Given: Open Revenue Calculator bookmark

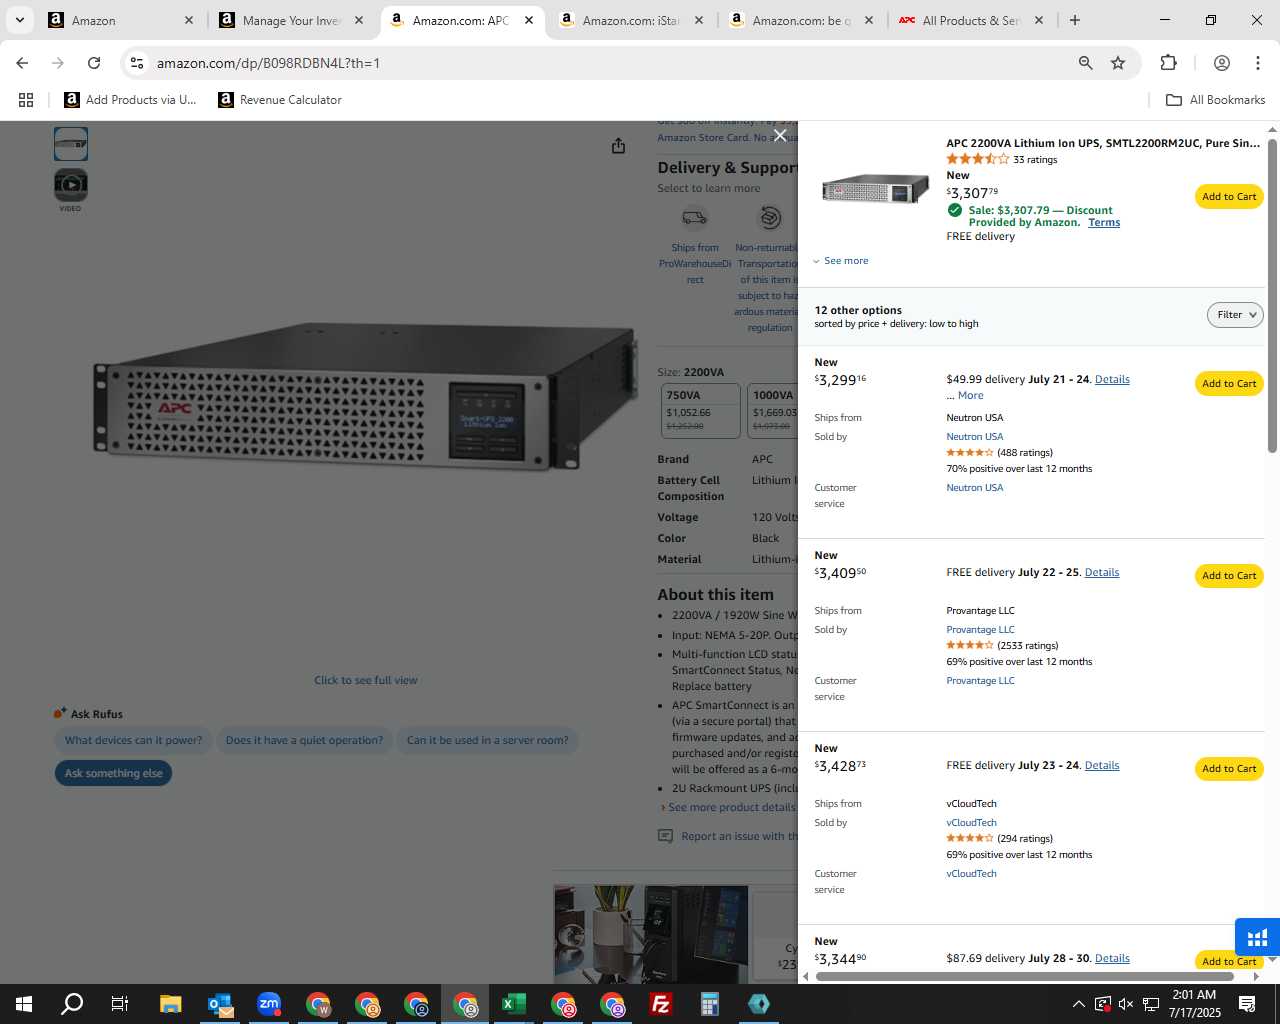Looking at the screenshot, I should 280,100.
